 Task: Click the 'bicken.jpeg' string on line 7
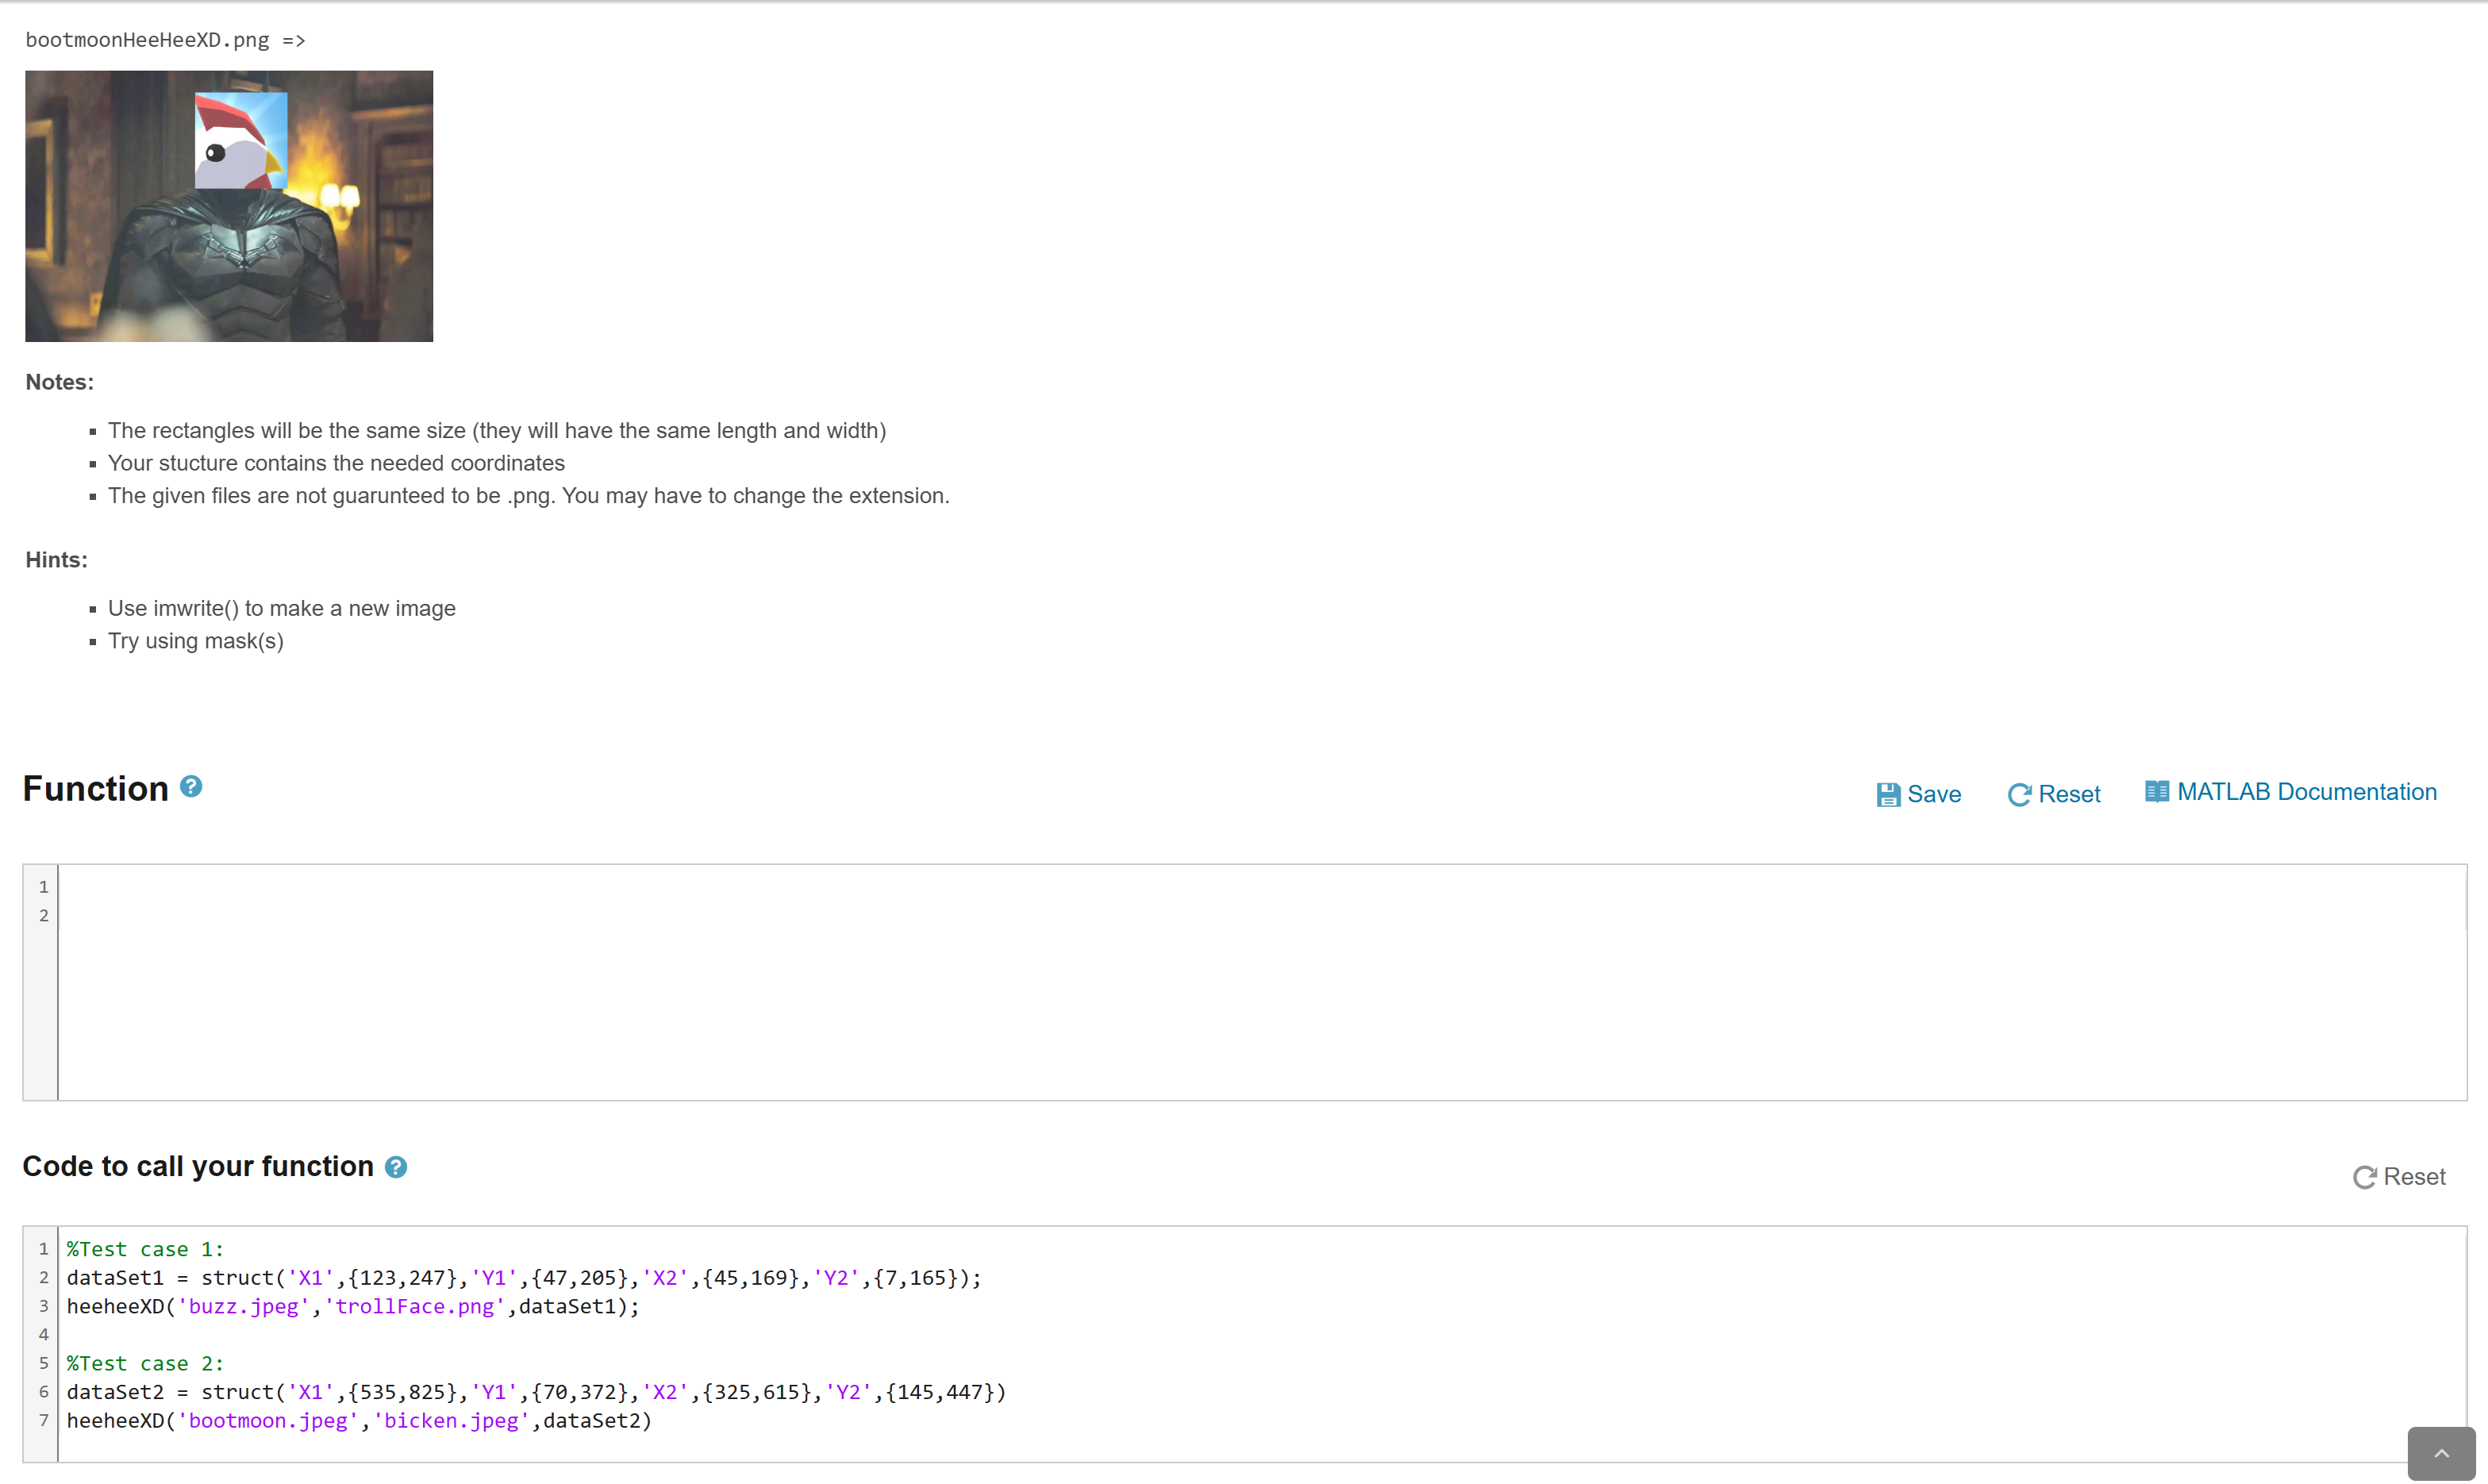[452, 1420]
